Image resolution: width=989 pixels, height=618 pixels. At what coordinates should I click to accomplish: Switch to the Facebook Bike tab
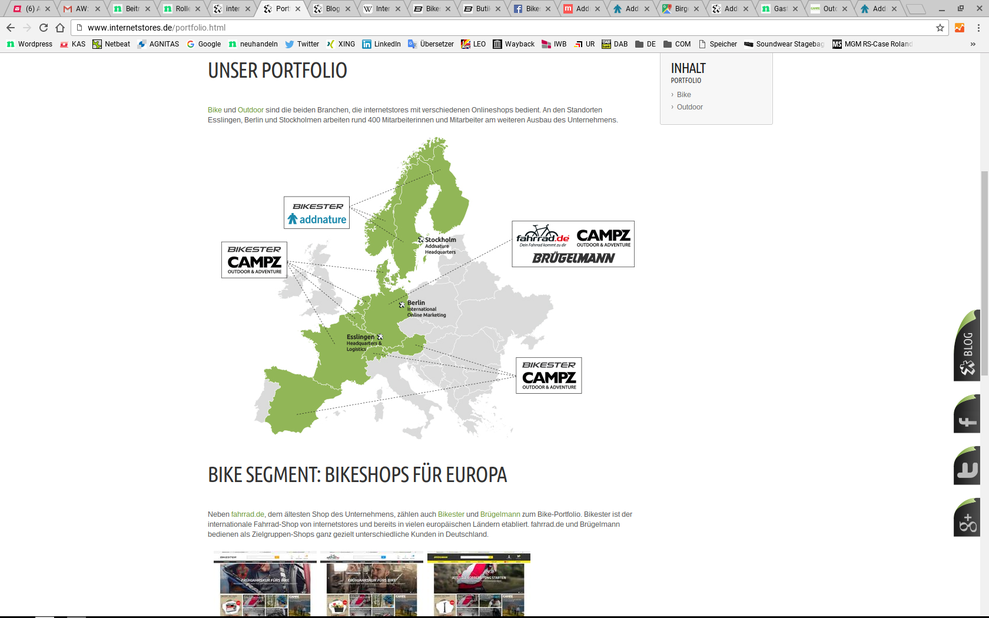tap(531, 9)
